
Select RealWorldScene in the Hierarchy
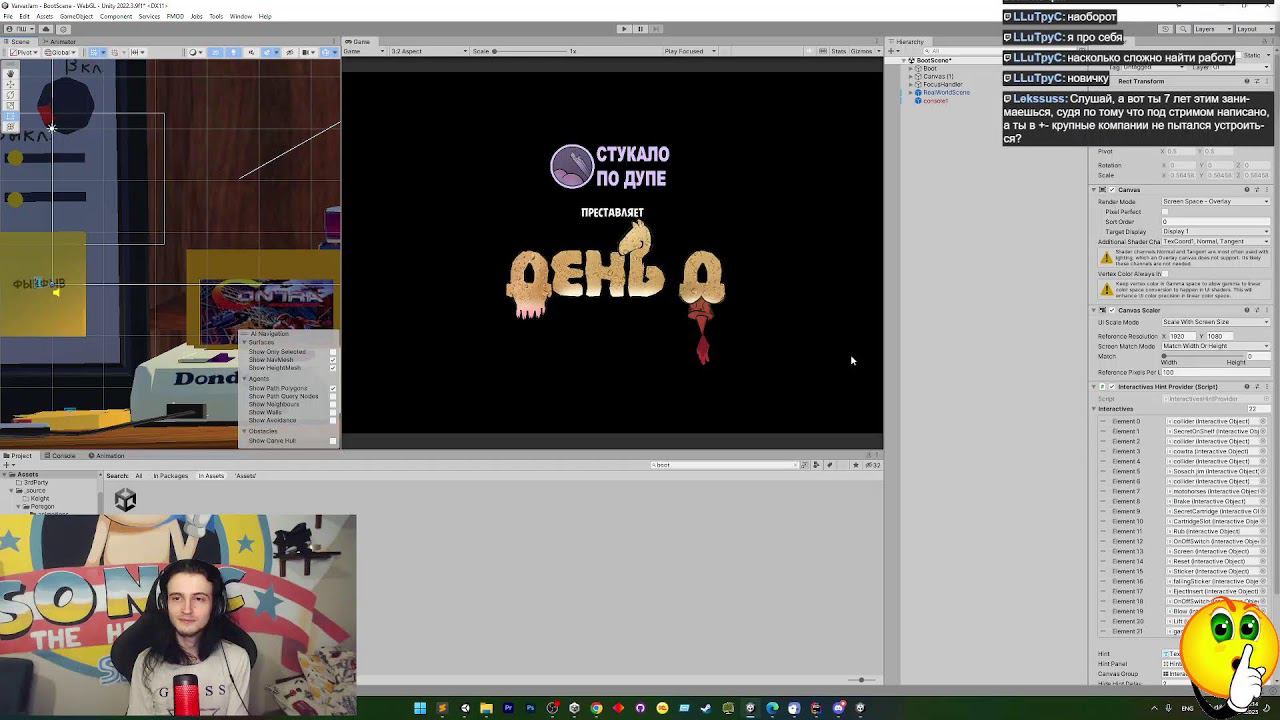point(946,93)
